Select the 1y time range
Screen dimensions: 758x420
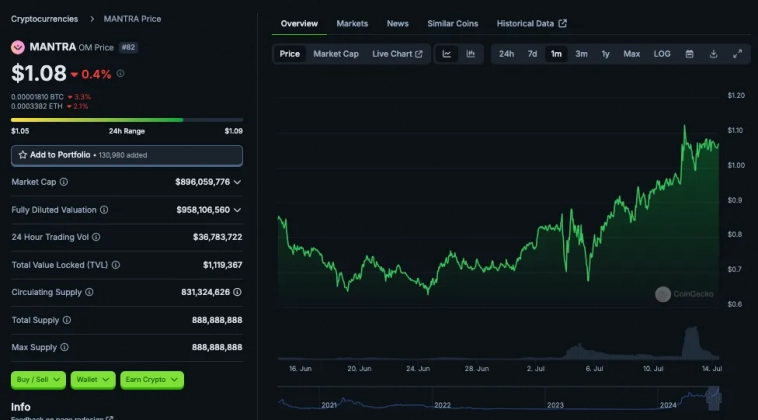coord(605,54)
